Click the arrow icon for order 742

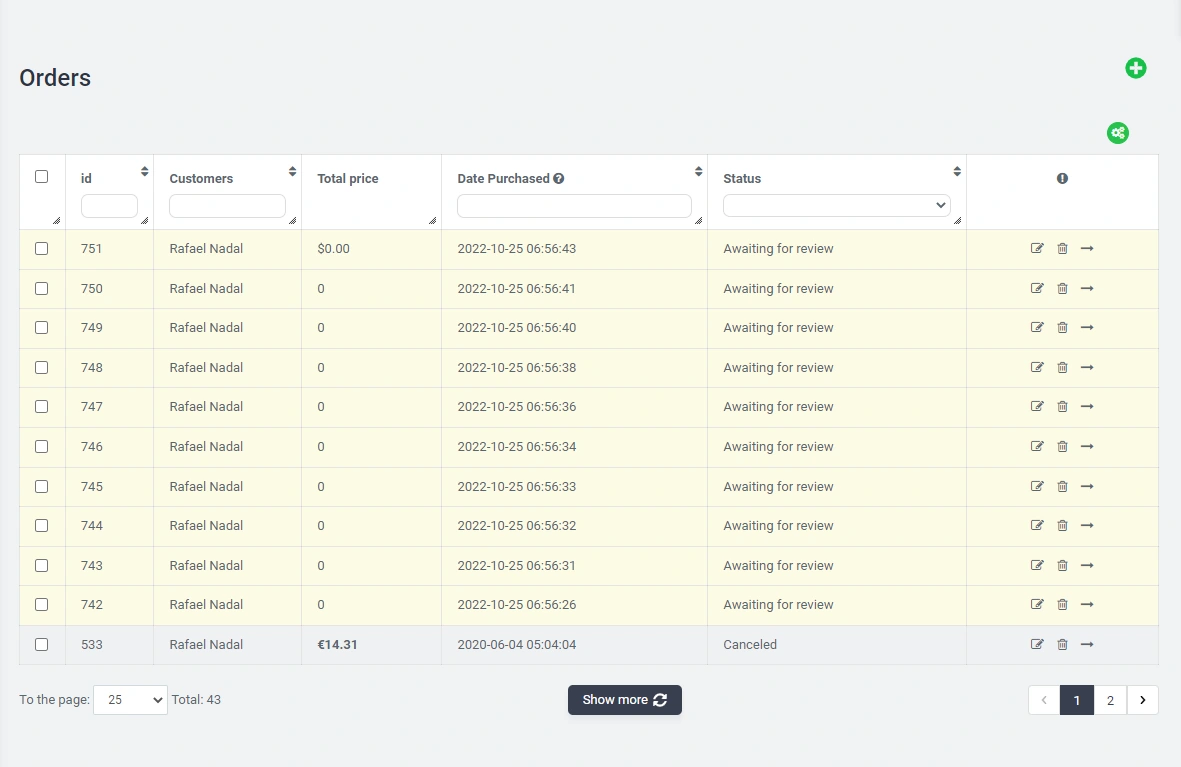(1087, 605)
